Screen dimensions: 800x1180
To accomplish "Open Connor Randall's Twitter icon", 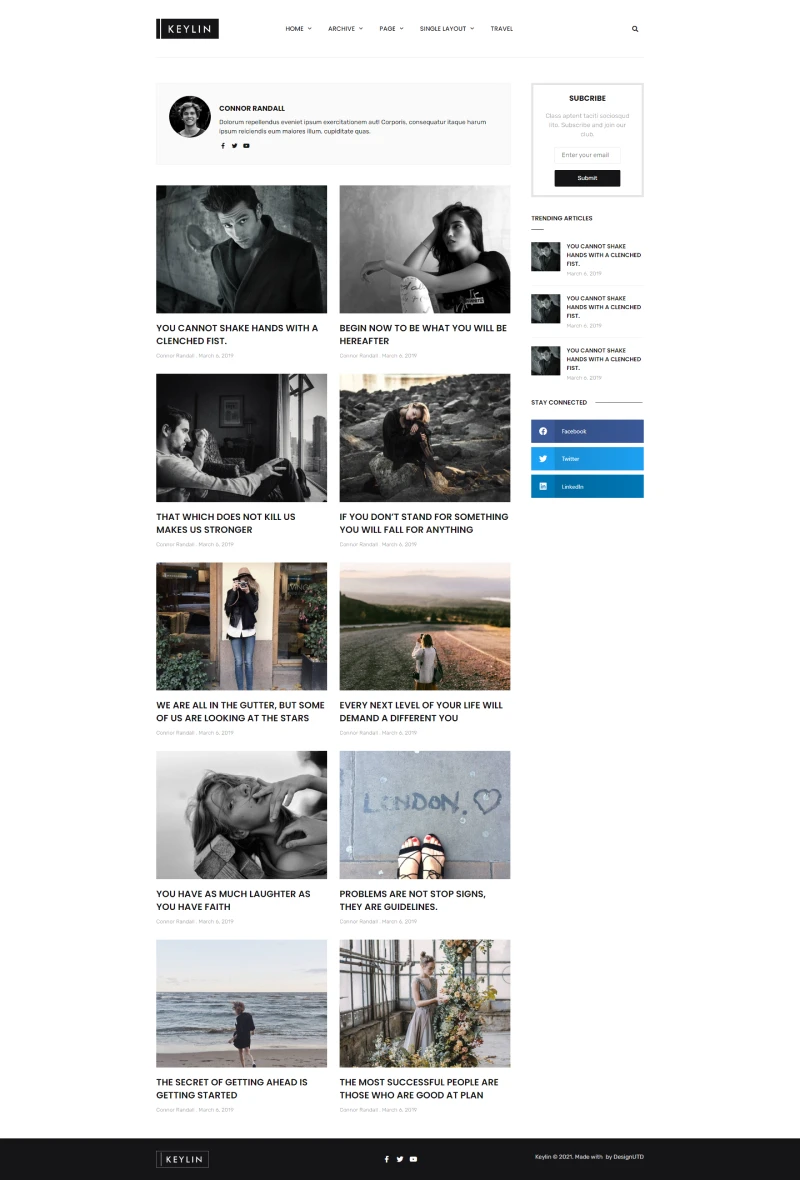I will (x=234, y=146).
